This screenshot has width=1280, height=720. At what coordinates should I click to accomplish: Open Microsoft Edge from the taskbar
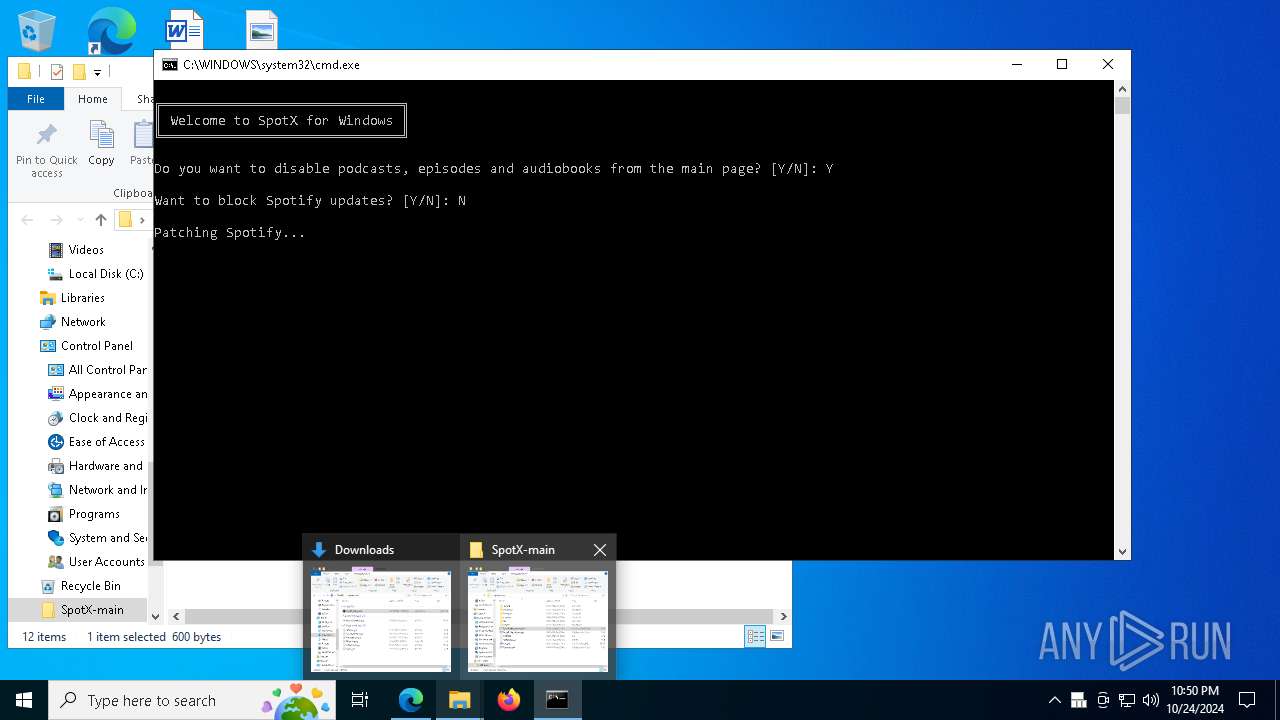411,700
